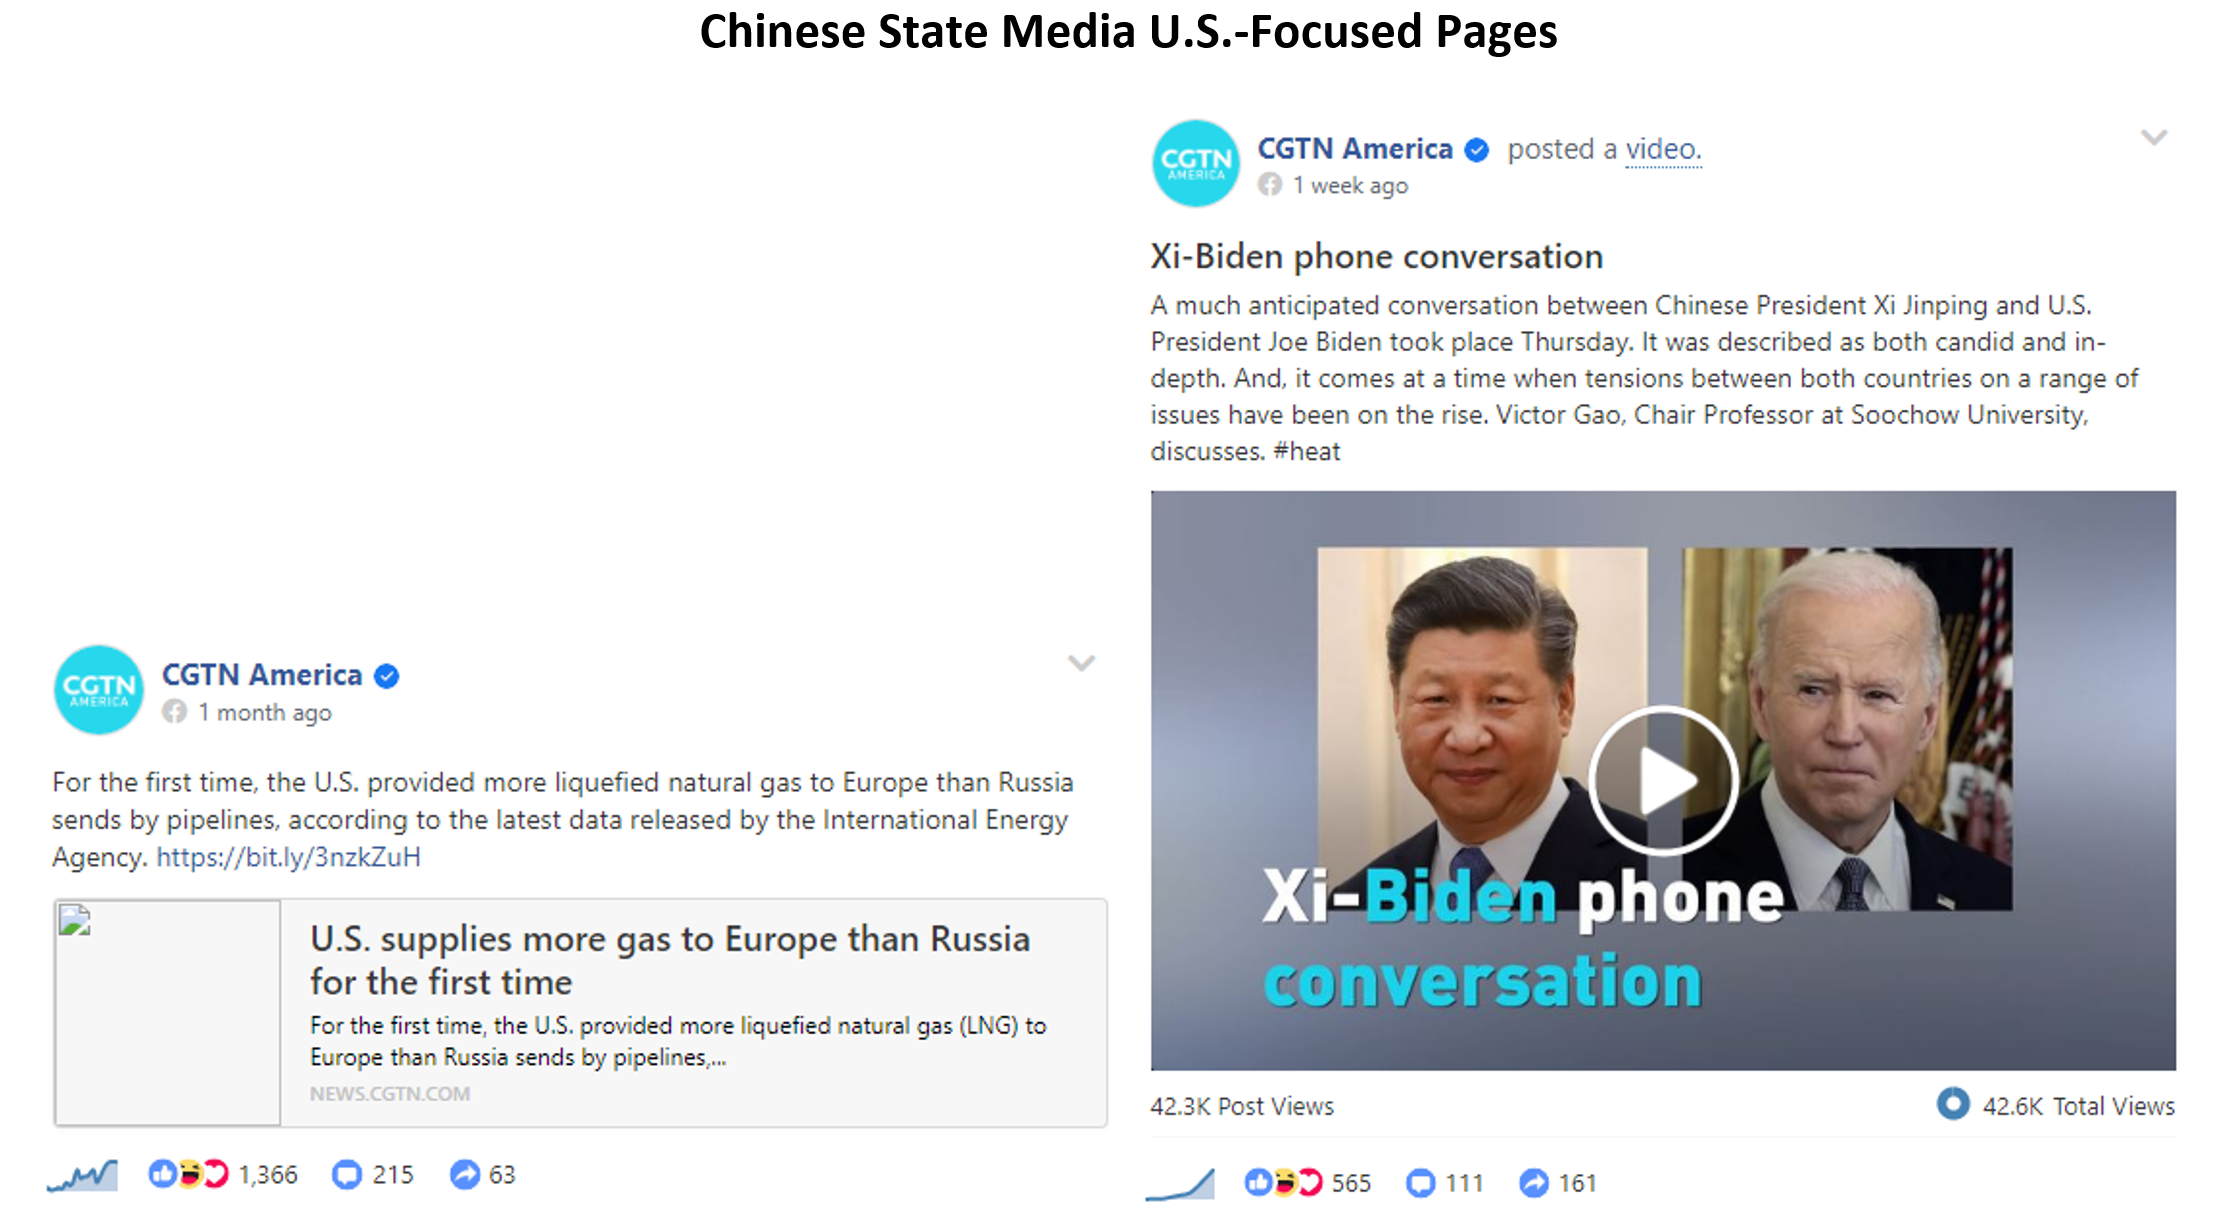Expand options chevron on the gas post

click(x=1081, y=663)
